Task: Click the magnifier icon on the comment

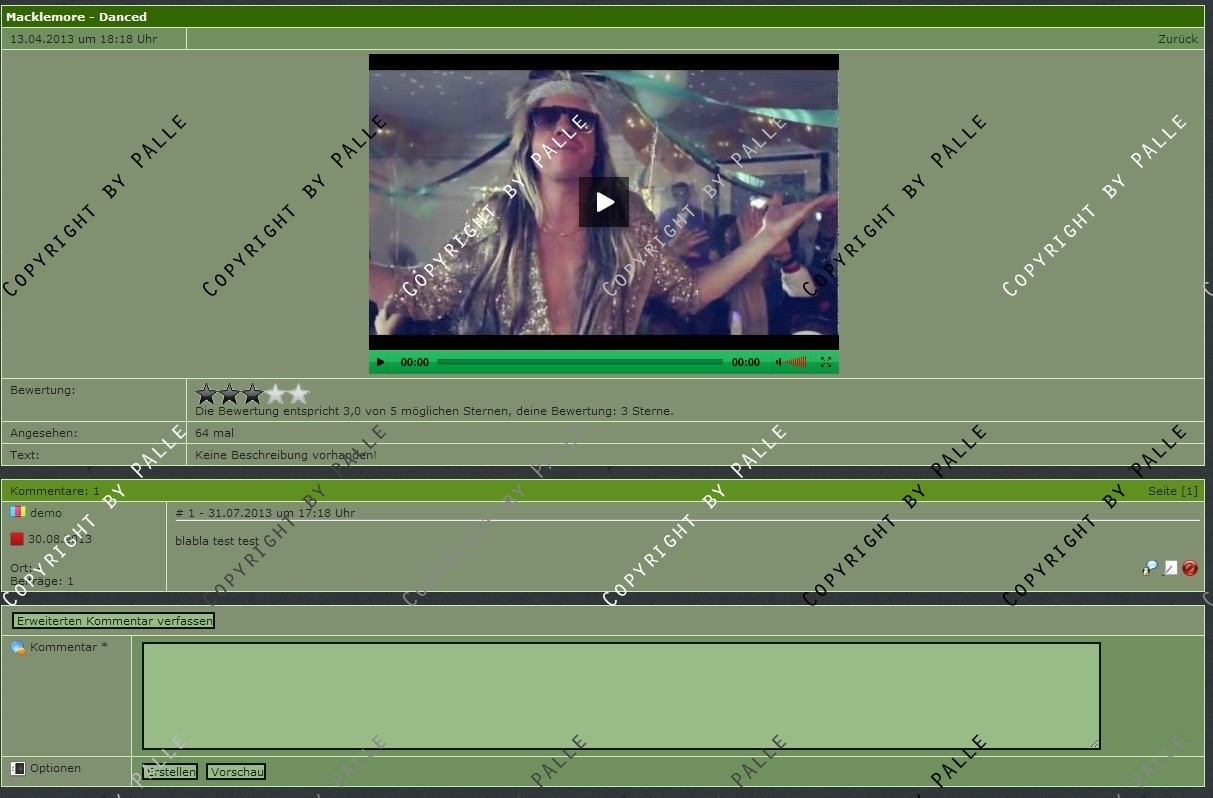Action: click(1150, 568)
